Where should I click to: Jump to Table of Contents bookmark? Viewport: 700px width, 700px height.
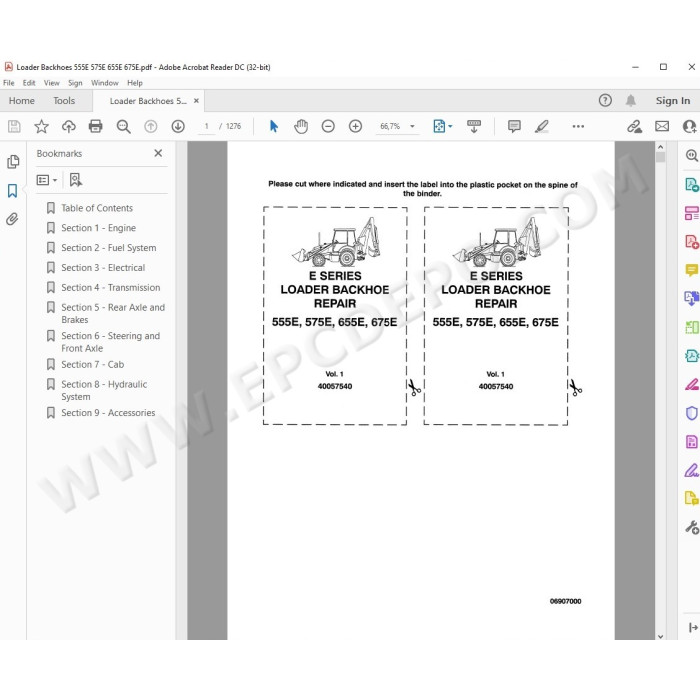(x=97, y=208)
